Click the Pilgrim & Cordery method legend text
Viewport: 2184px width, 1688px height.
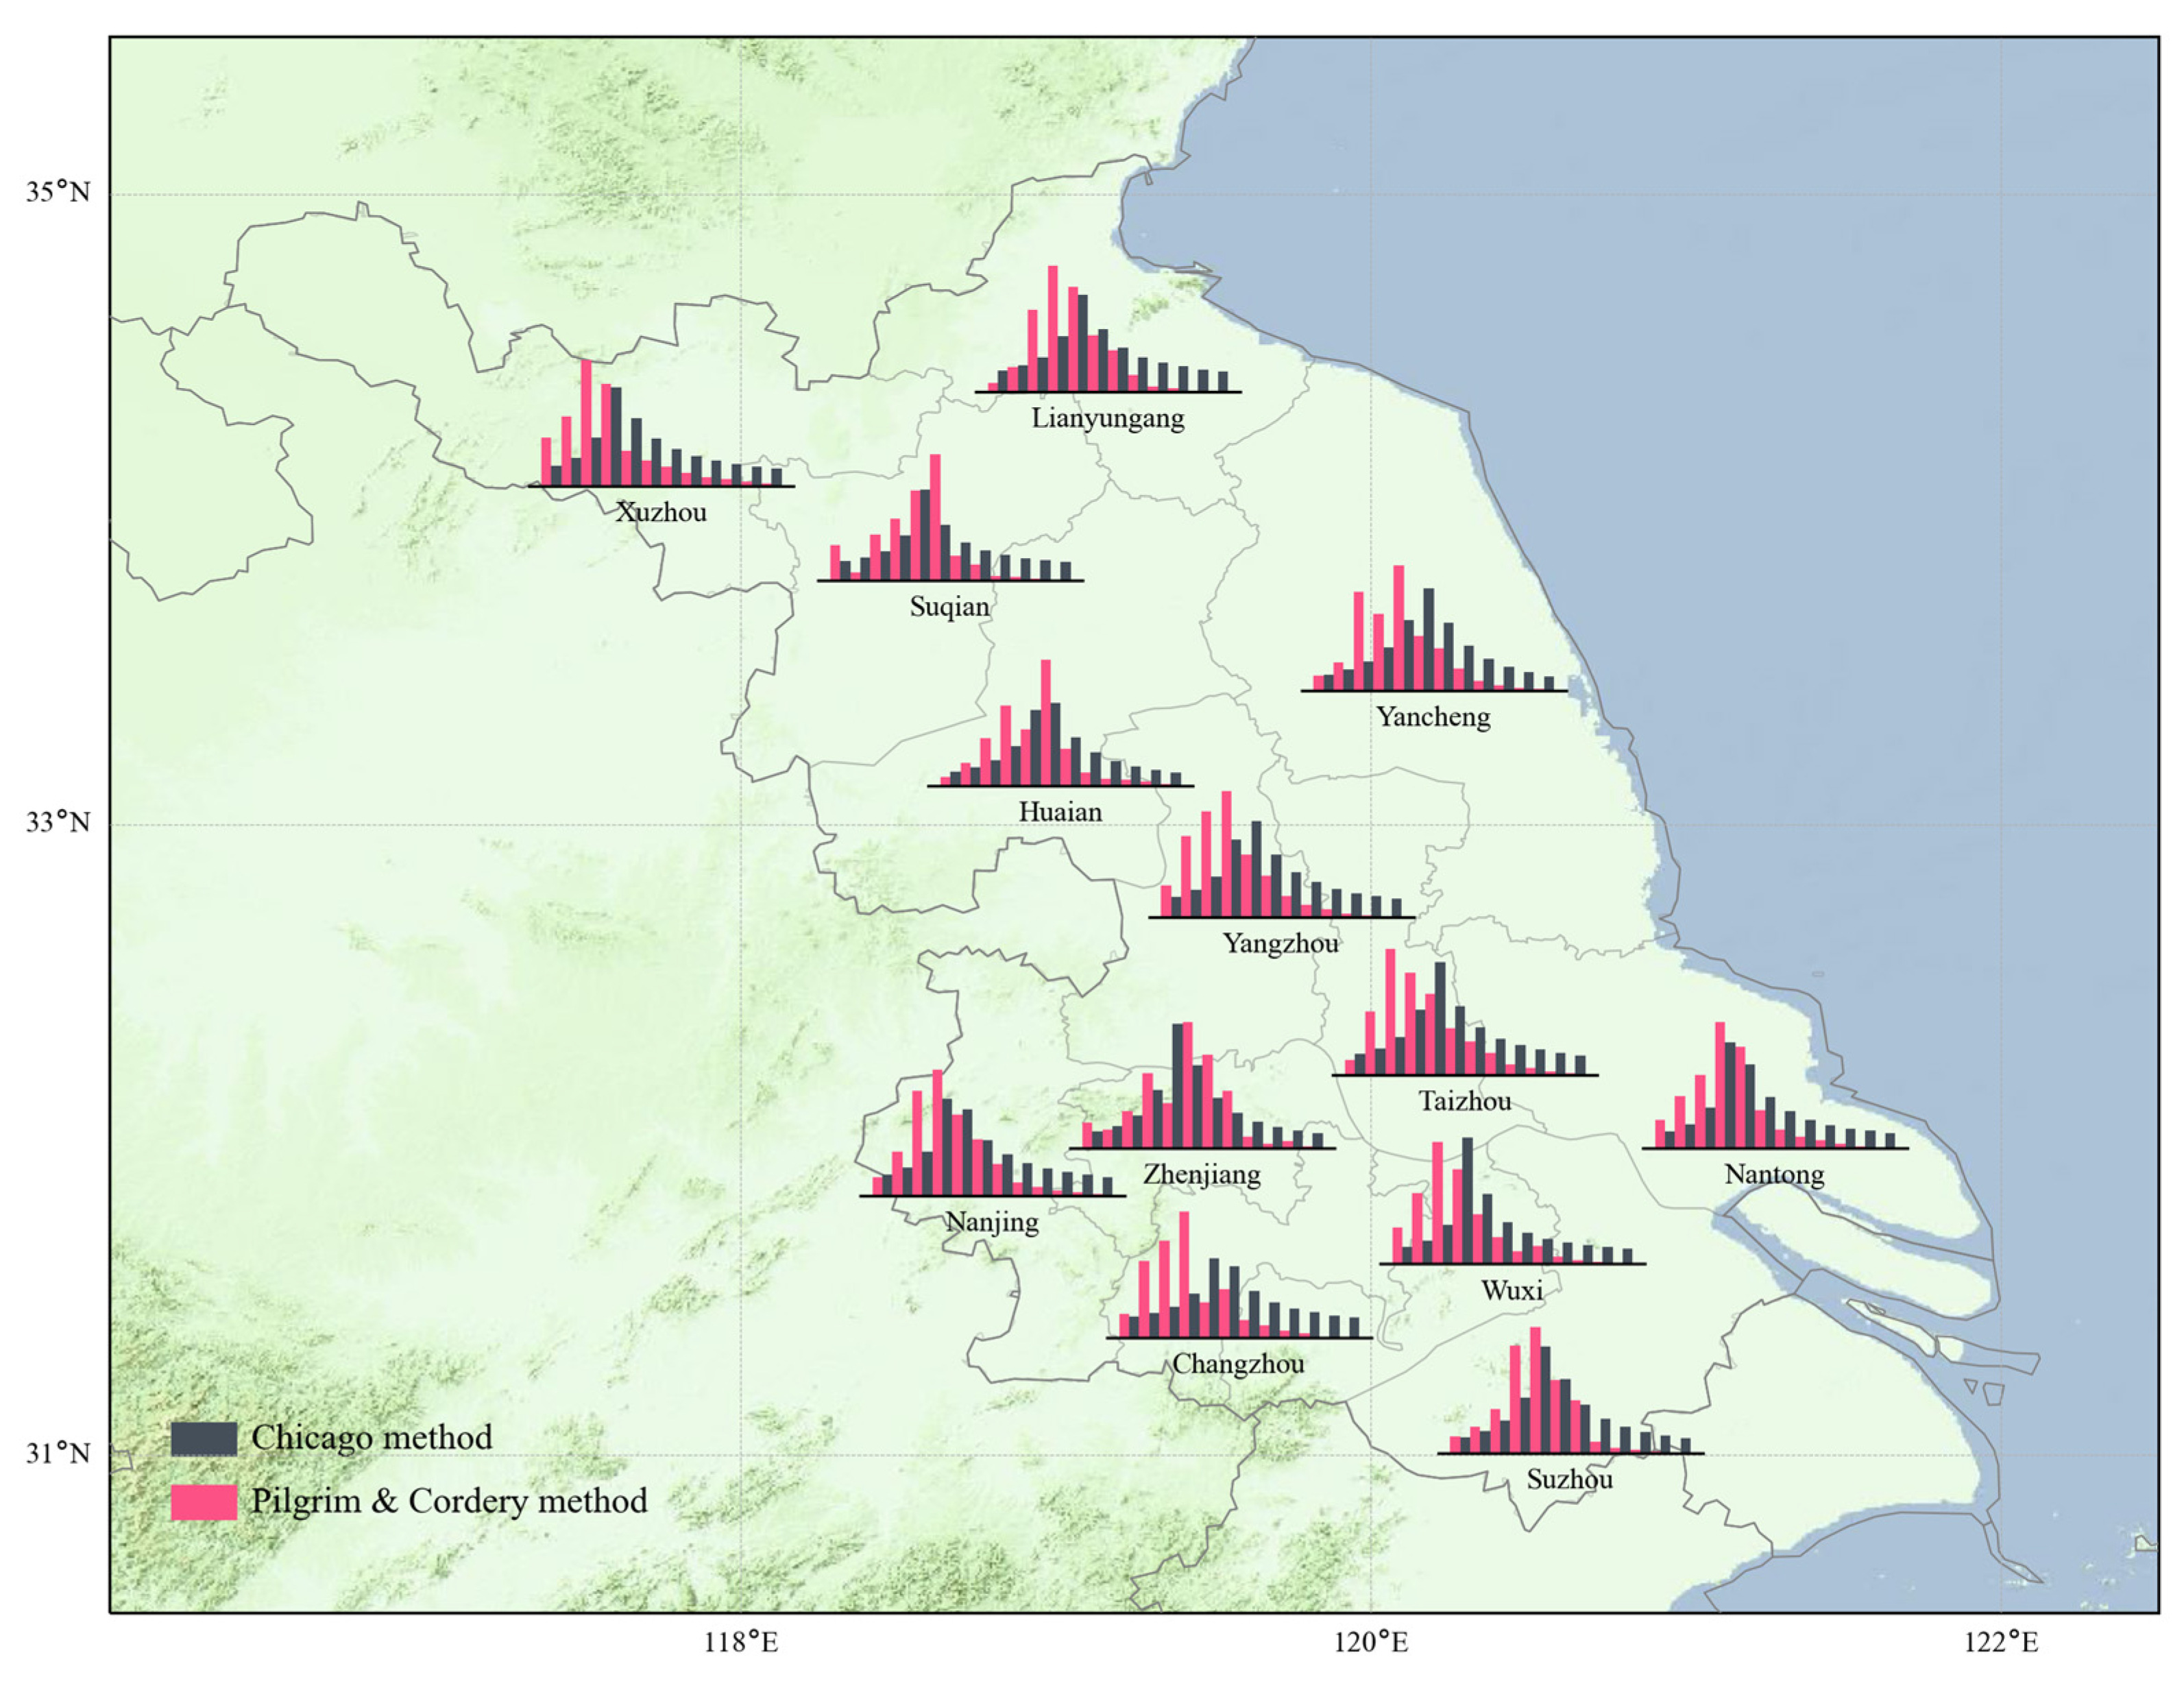tap(449, 1501)
